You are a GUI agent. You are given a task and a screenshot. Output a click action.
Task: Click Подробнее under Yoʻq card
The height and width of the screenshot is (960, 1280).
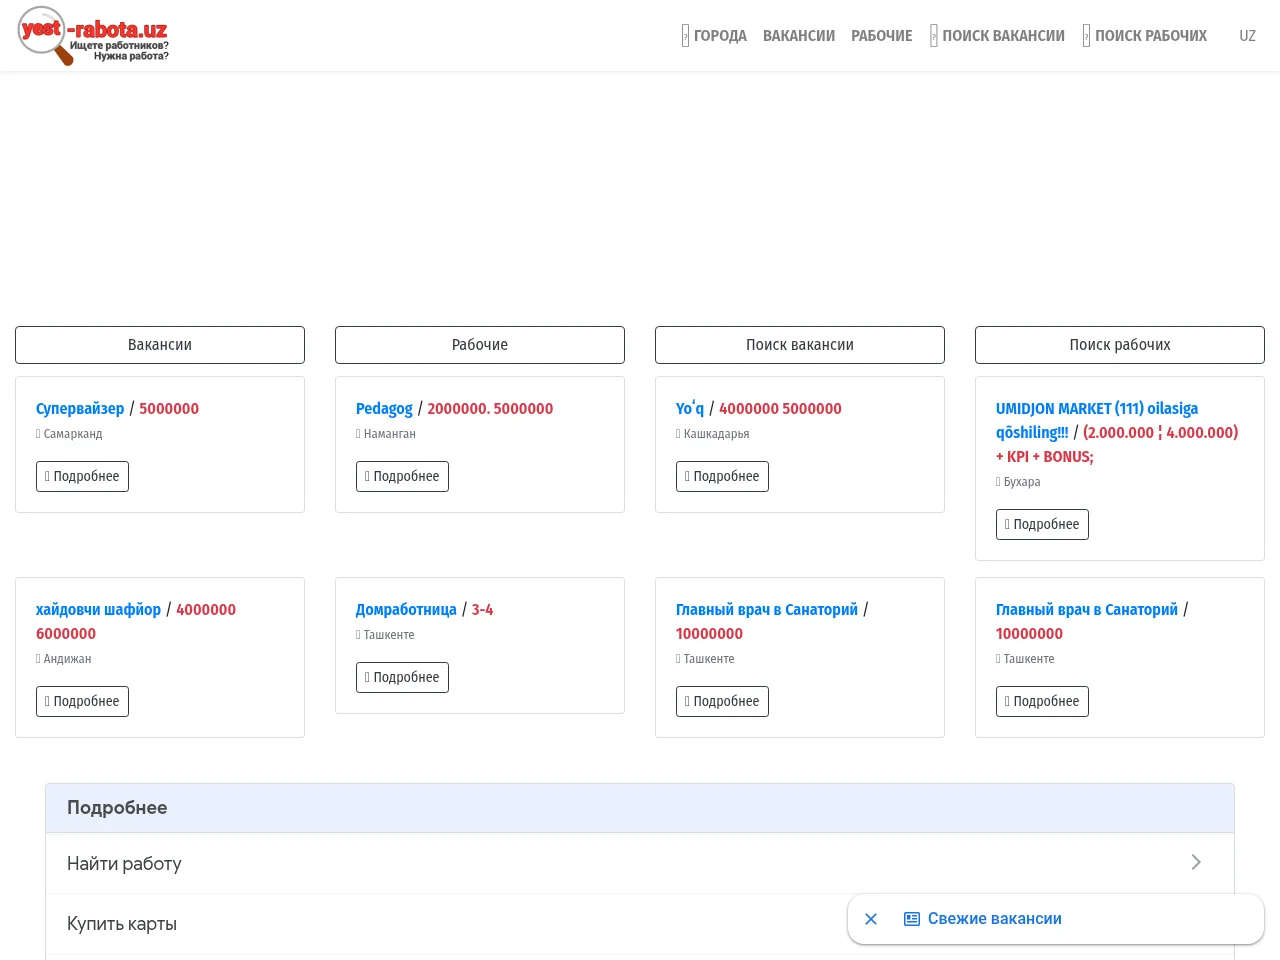(x=722, y=477)
